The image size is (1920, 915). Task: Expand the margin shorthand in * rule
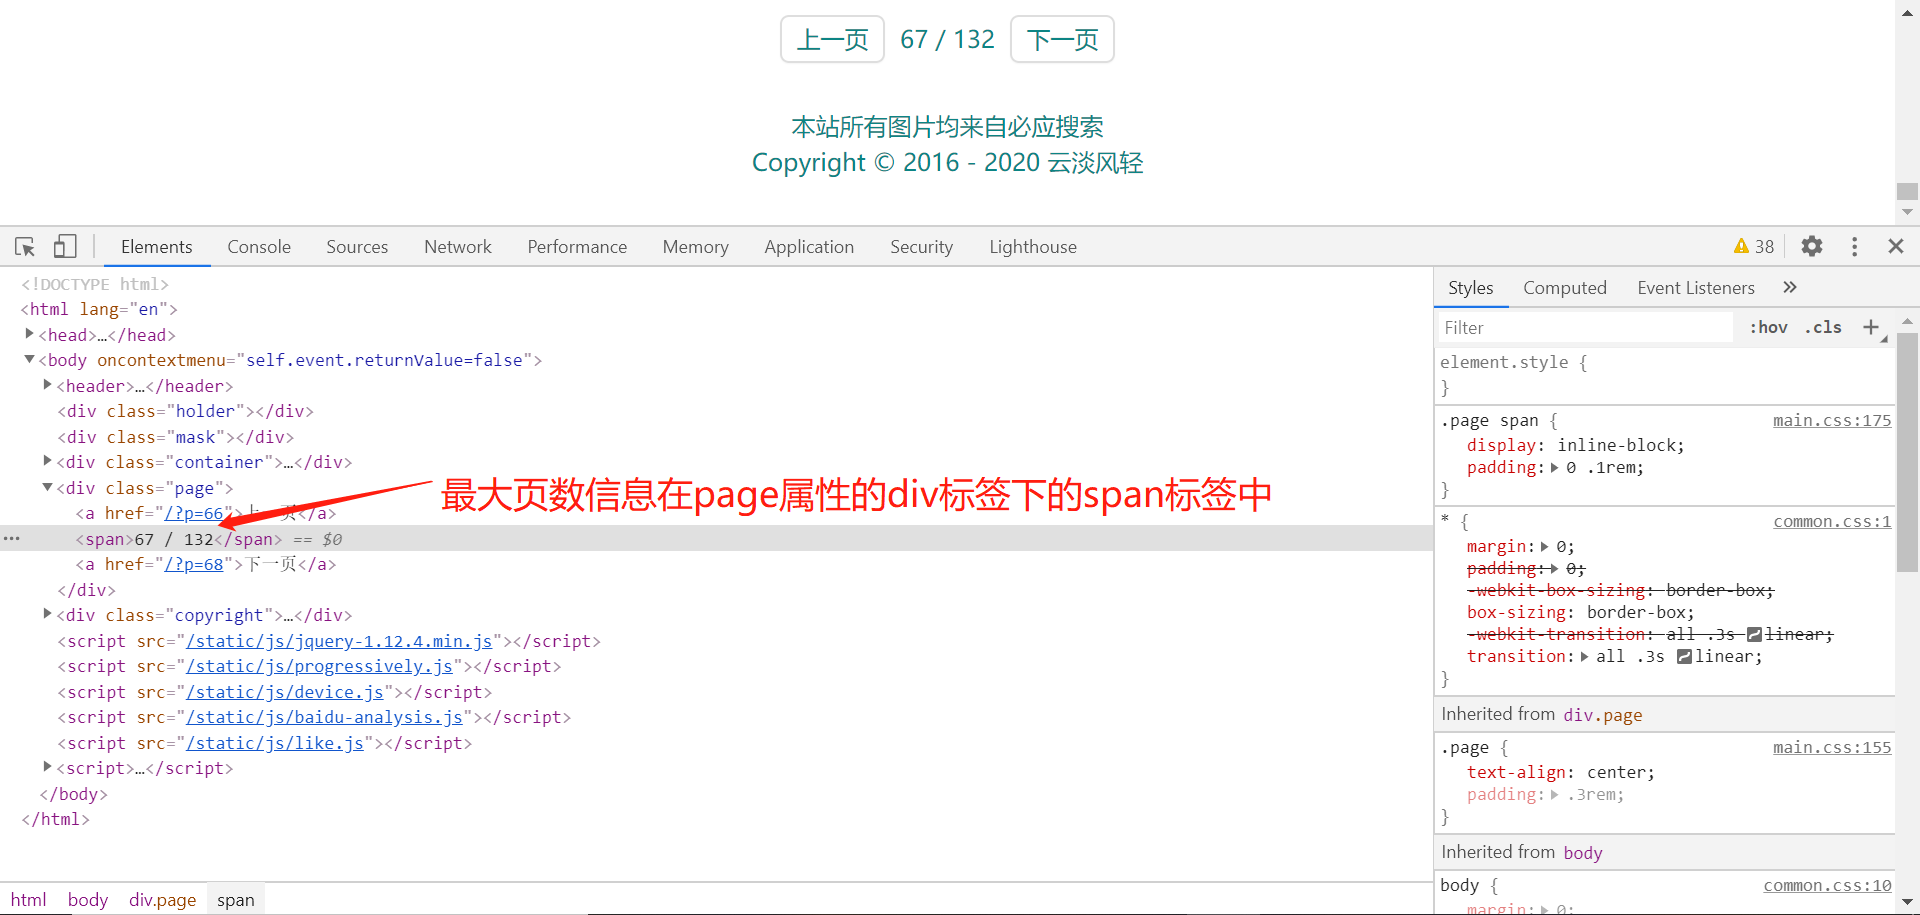[1545, 547]
